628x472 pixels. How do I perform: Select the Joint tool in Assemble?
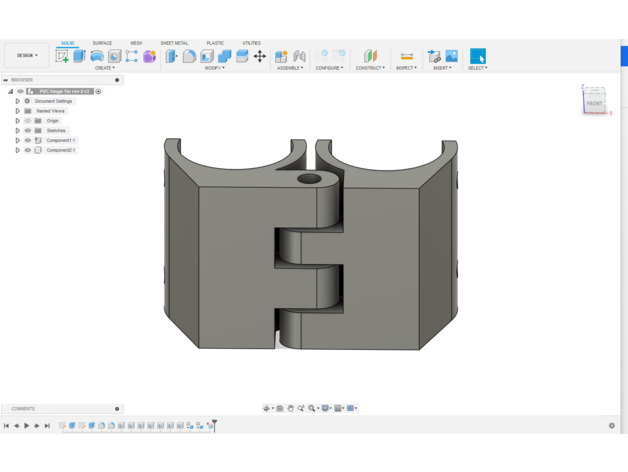click(299, 57)
